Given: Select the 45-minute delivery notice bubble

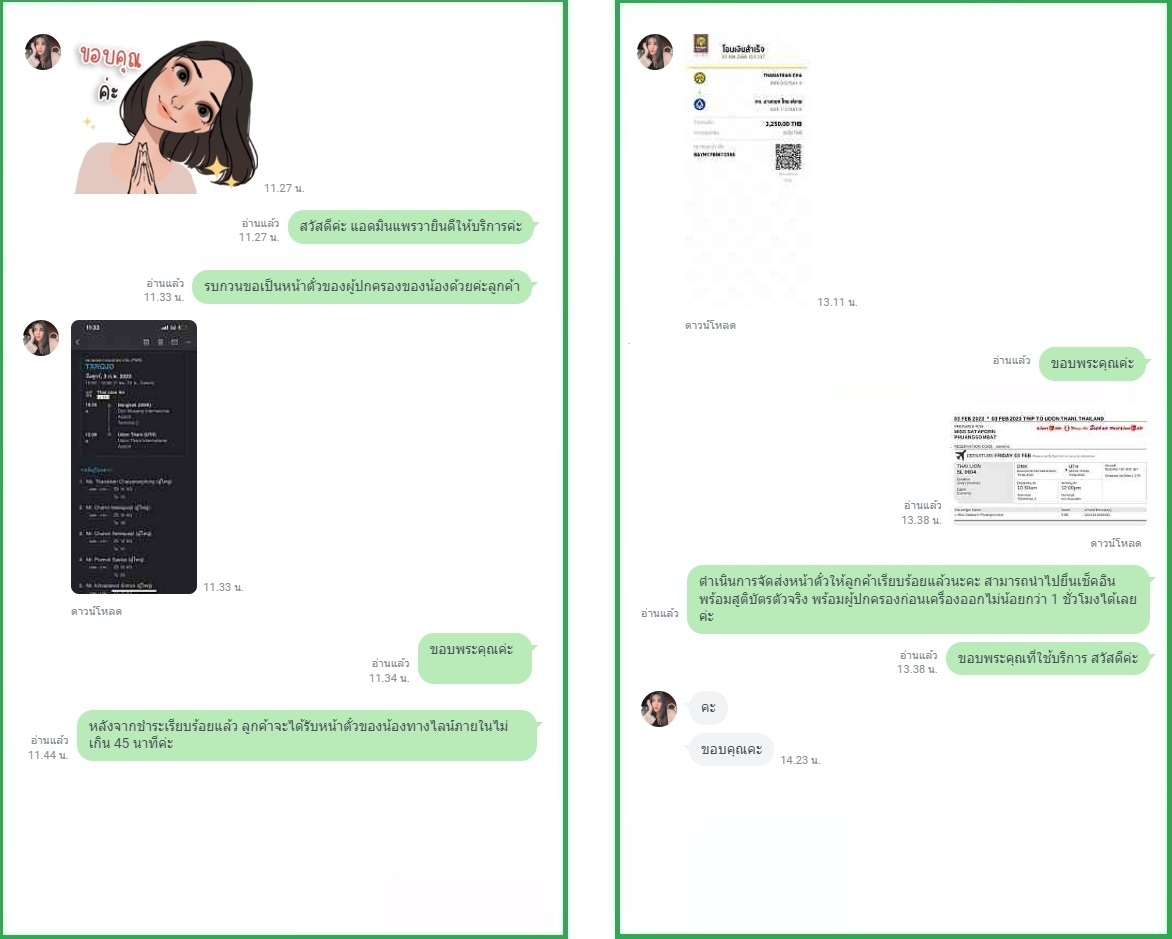Looking at the screenshot, I should (x=306, y=735).
